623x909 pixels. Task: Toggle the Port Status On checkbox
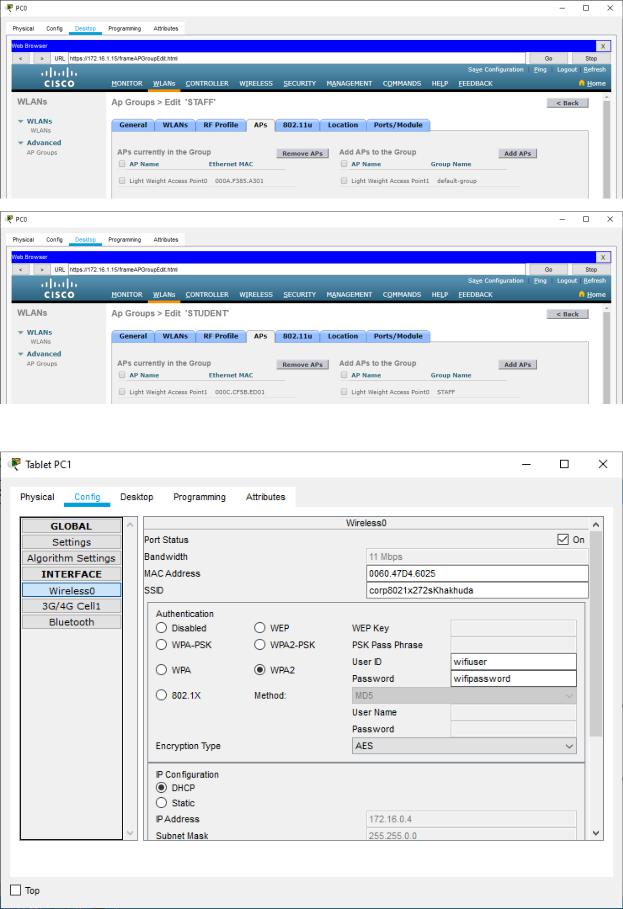[563, 540]
